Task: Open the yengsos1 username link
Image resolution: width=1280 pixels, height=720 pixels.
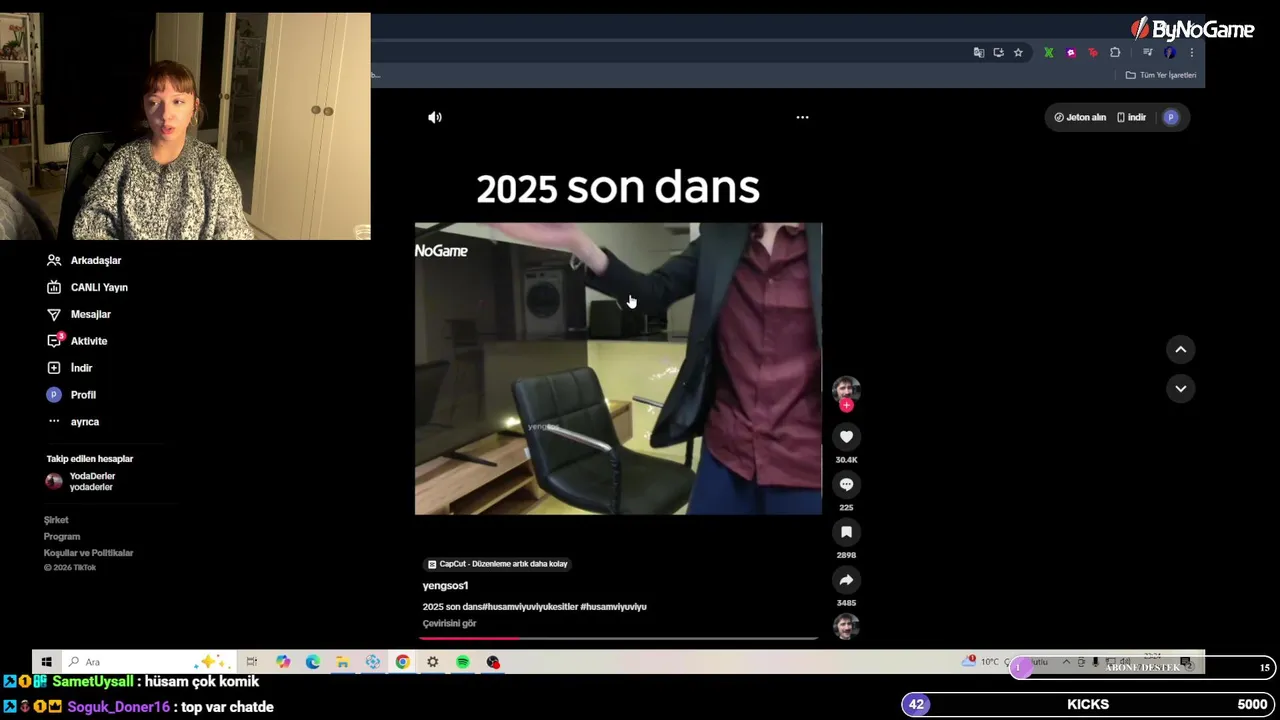Action: (445, 586)
